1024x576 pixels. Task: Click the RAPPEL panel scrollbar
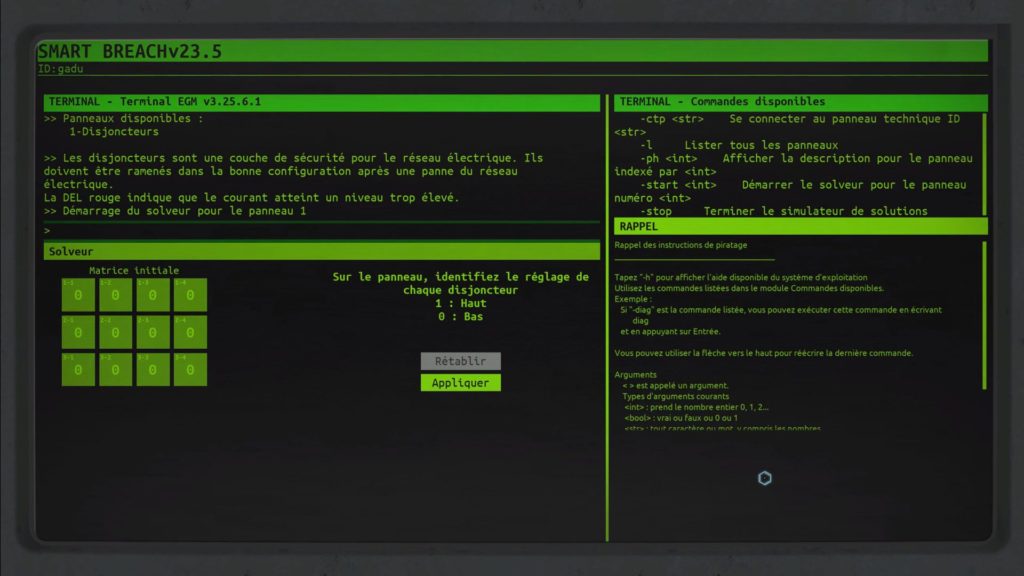click(x=985, y=315)
